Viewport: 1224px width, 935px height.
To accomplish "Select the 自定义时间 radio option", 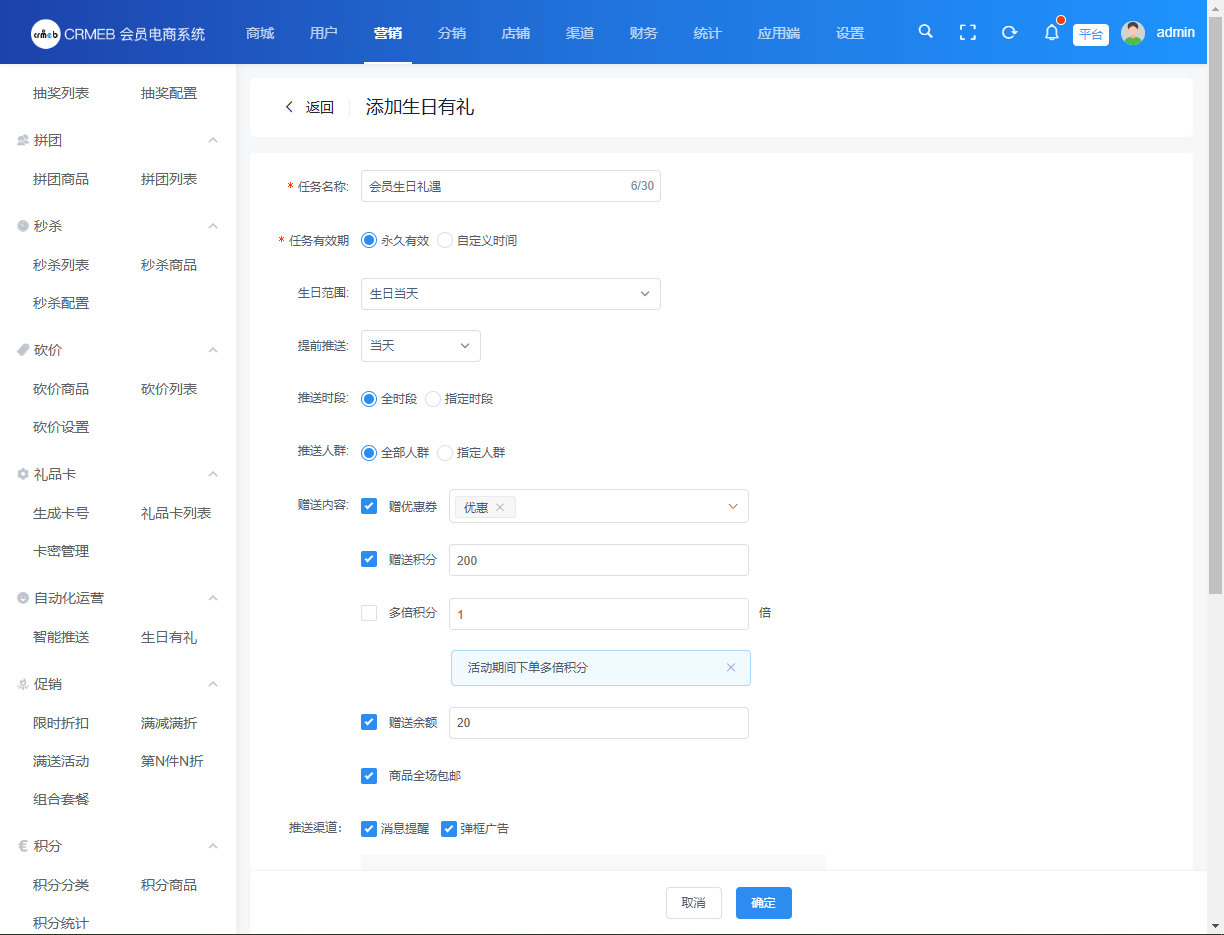I will point(446,241).
